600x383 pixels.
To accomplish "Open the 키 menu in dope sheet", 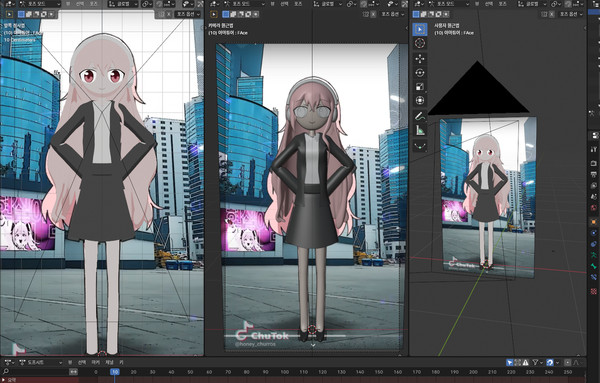I will pos(121,362).
